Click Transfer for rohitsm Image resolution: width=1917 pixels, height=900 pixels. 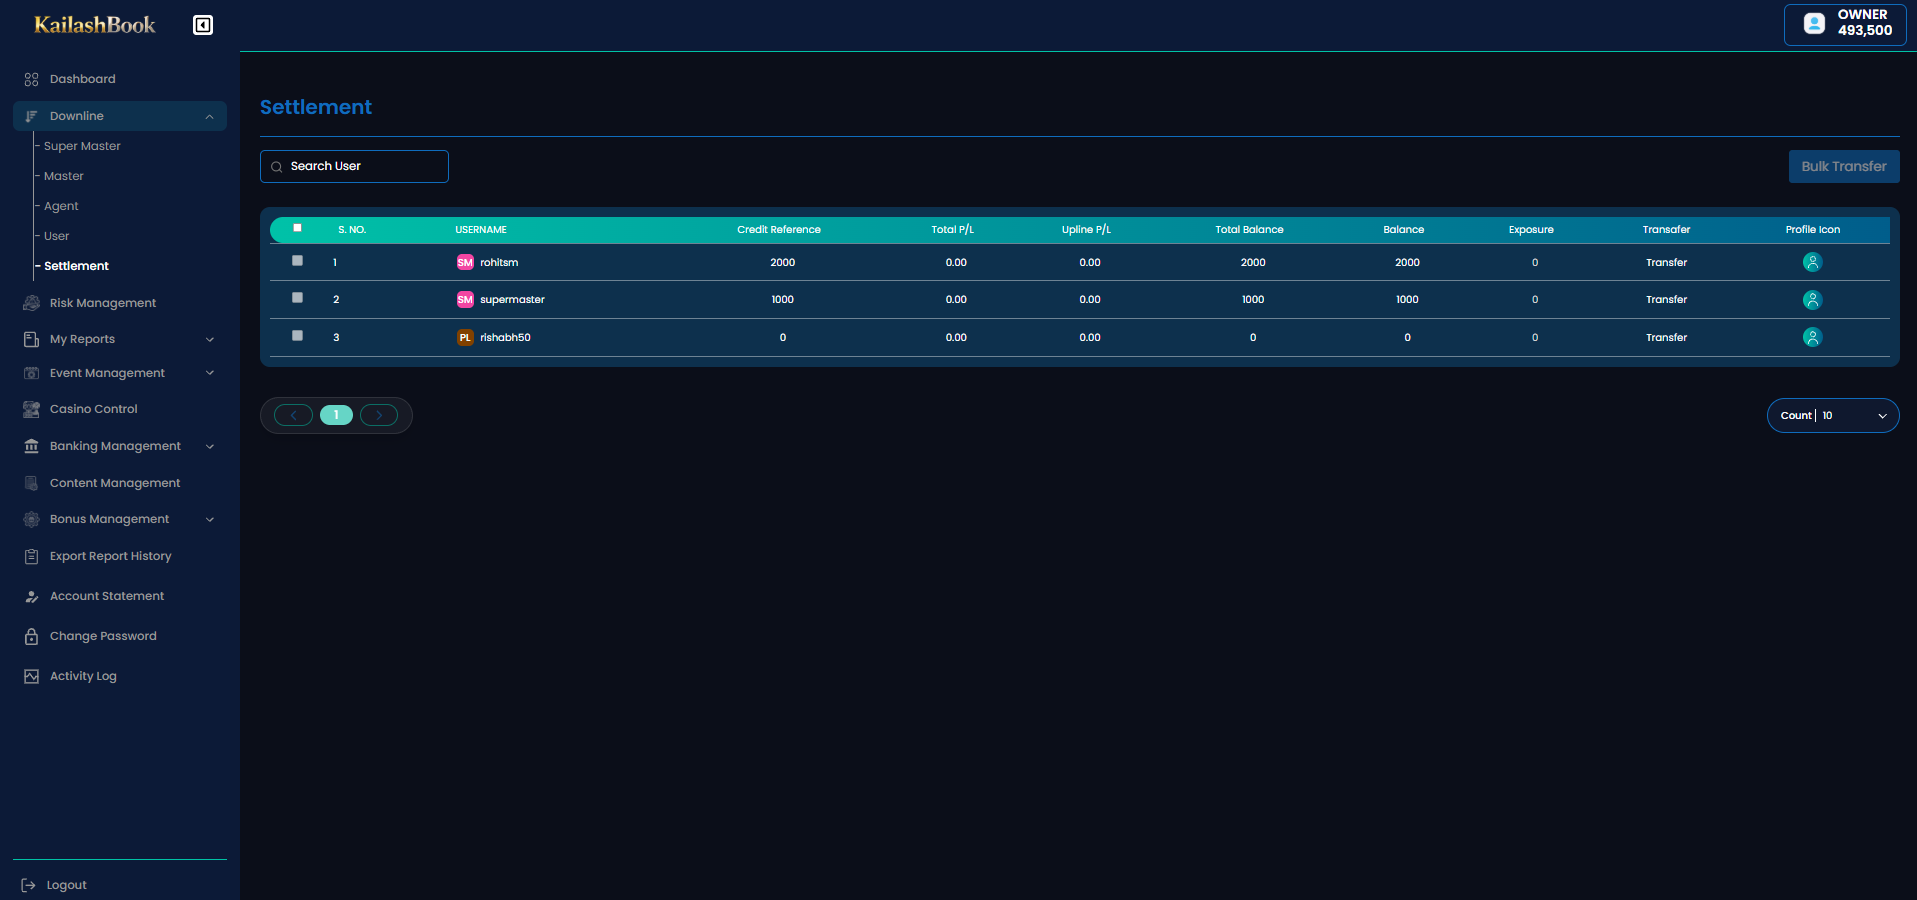(1666, 262)
